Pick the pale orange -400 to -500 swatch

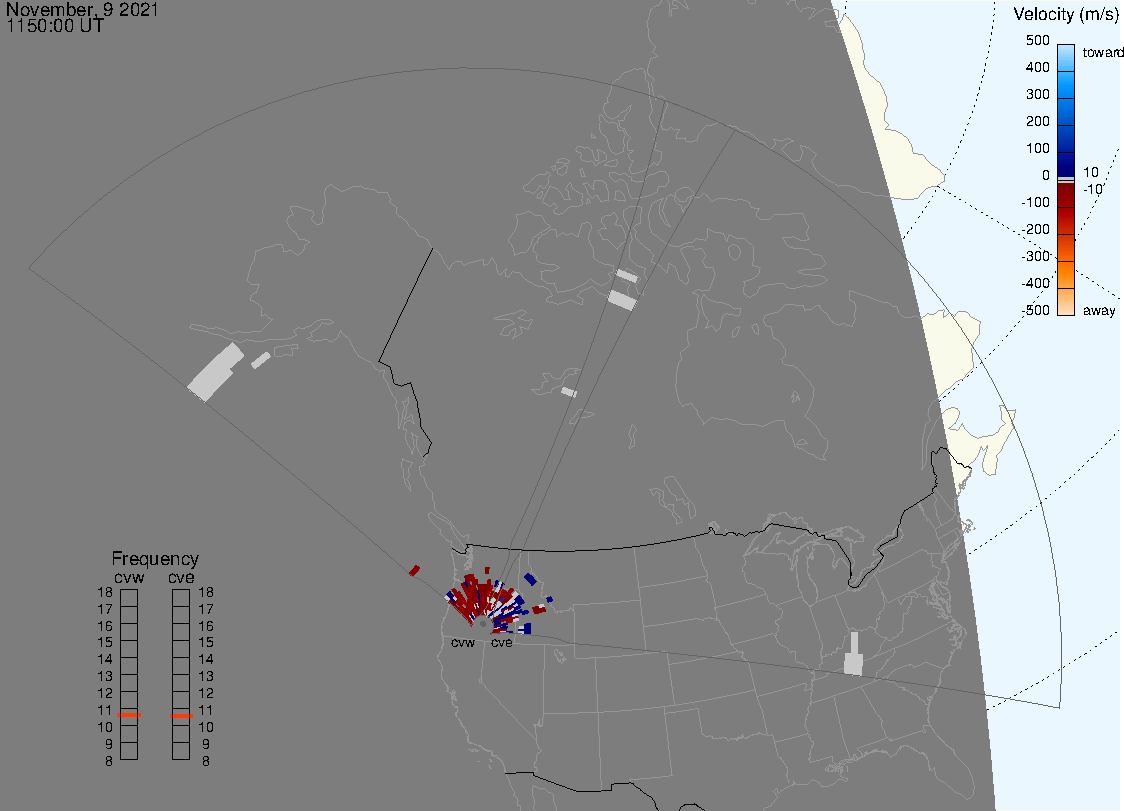coord(1066,302)
